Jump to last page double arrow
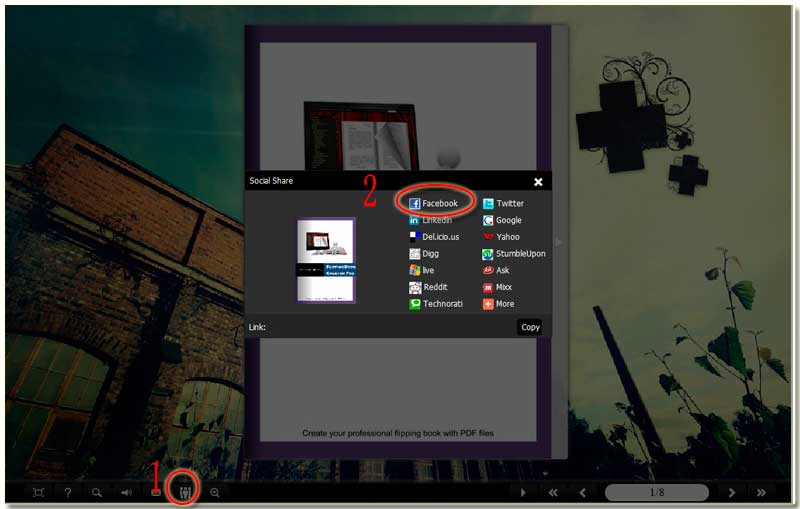 tap(761, 492)
